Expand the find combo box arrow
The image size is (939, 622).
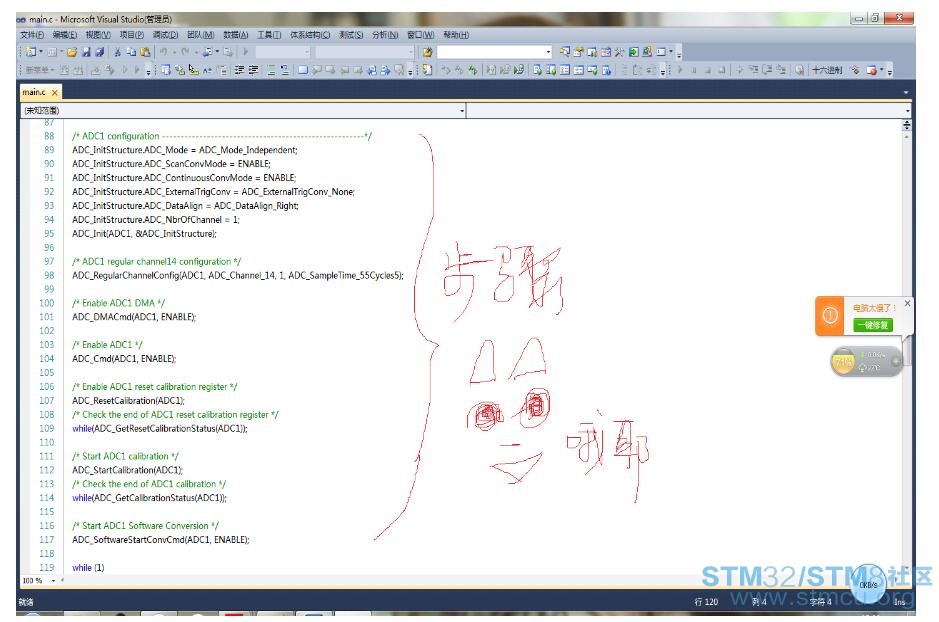pyautogui.click(x=548, y=52)
